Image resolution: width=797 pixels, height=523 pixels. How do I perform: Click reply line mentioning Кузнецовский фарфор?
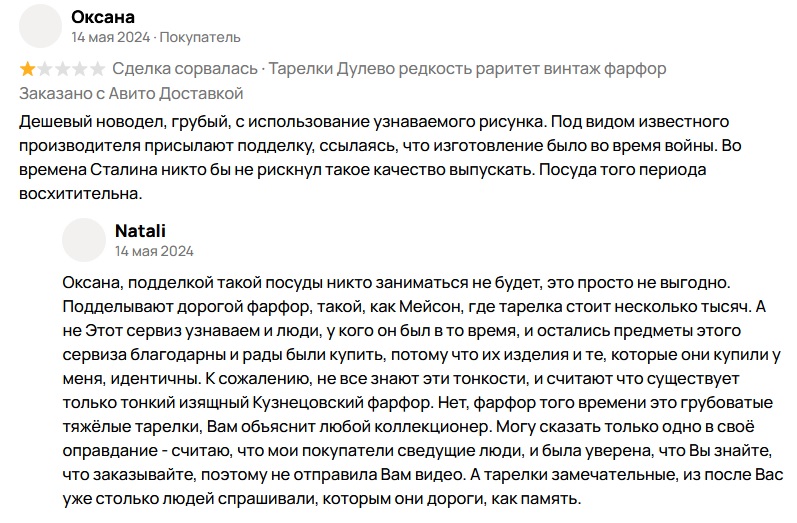click(418, 403)
